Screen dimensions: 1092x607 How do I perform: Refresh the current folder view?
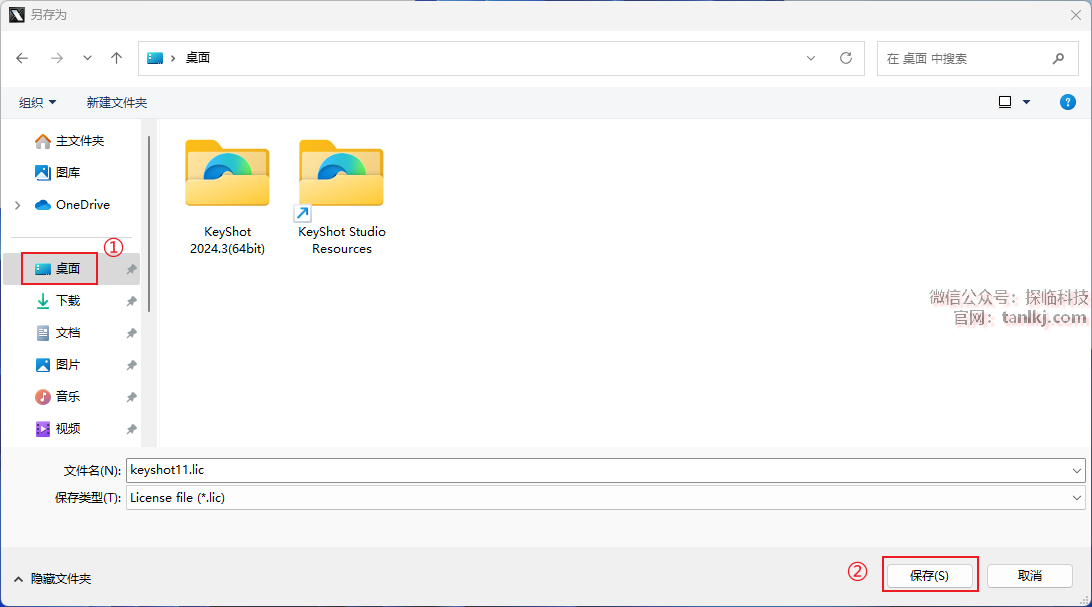click(845, 58)
